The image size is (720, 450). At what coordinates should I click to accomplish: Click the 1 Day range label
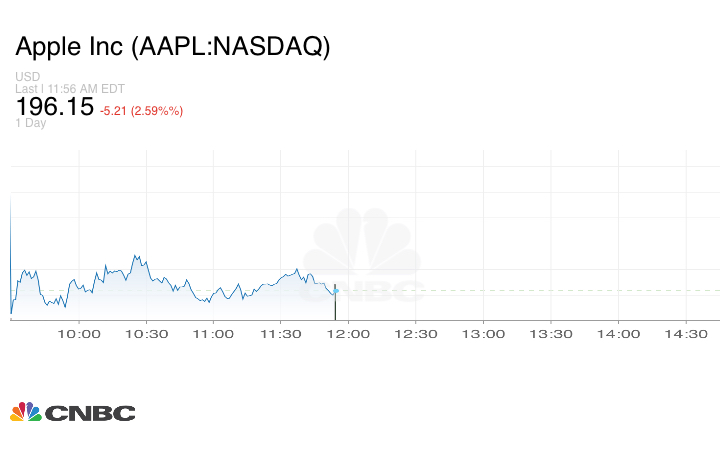tap(30, 123)
